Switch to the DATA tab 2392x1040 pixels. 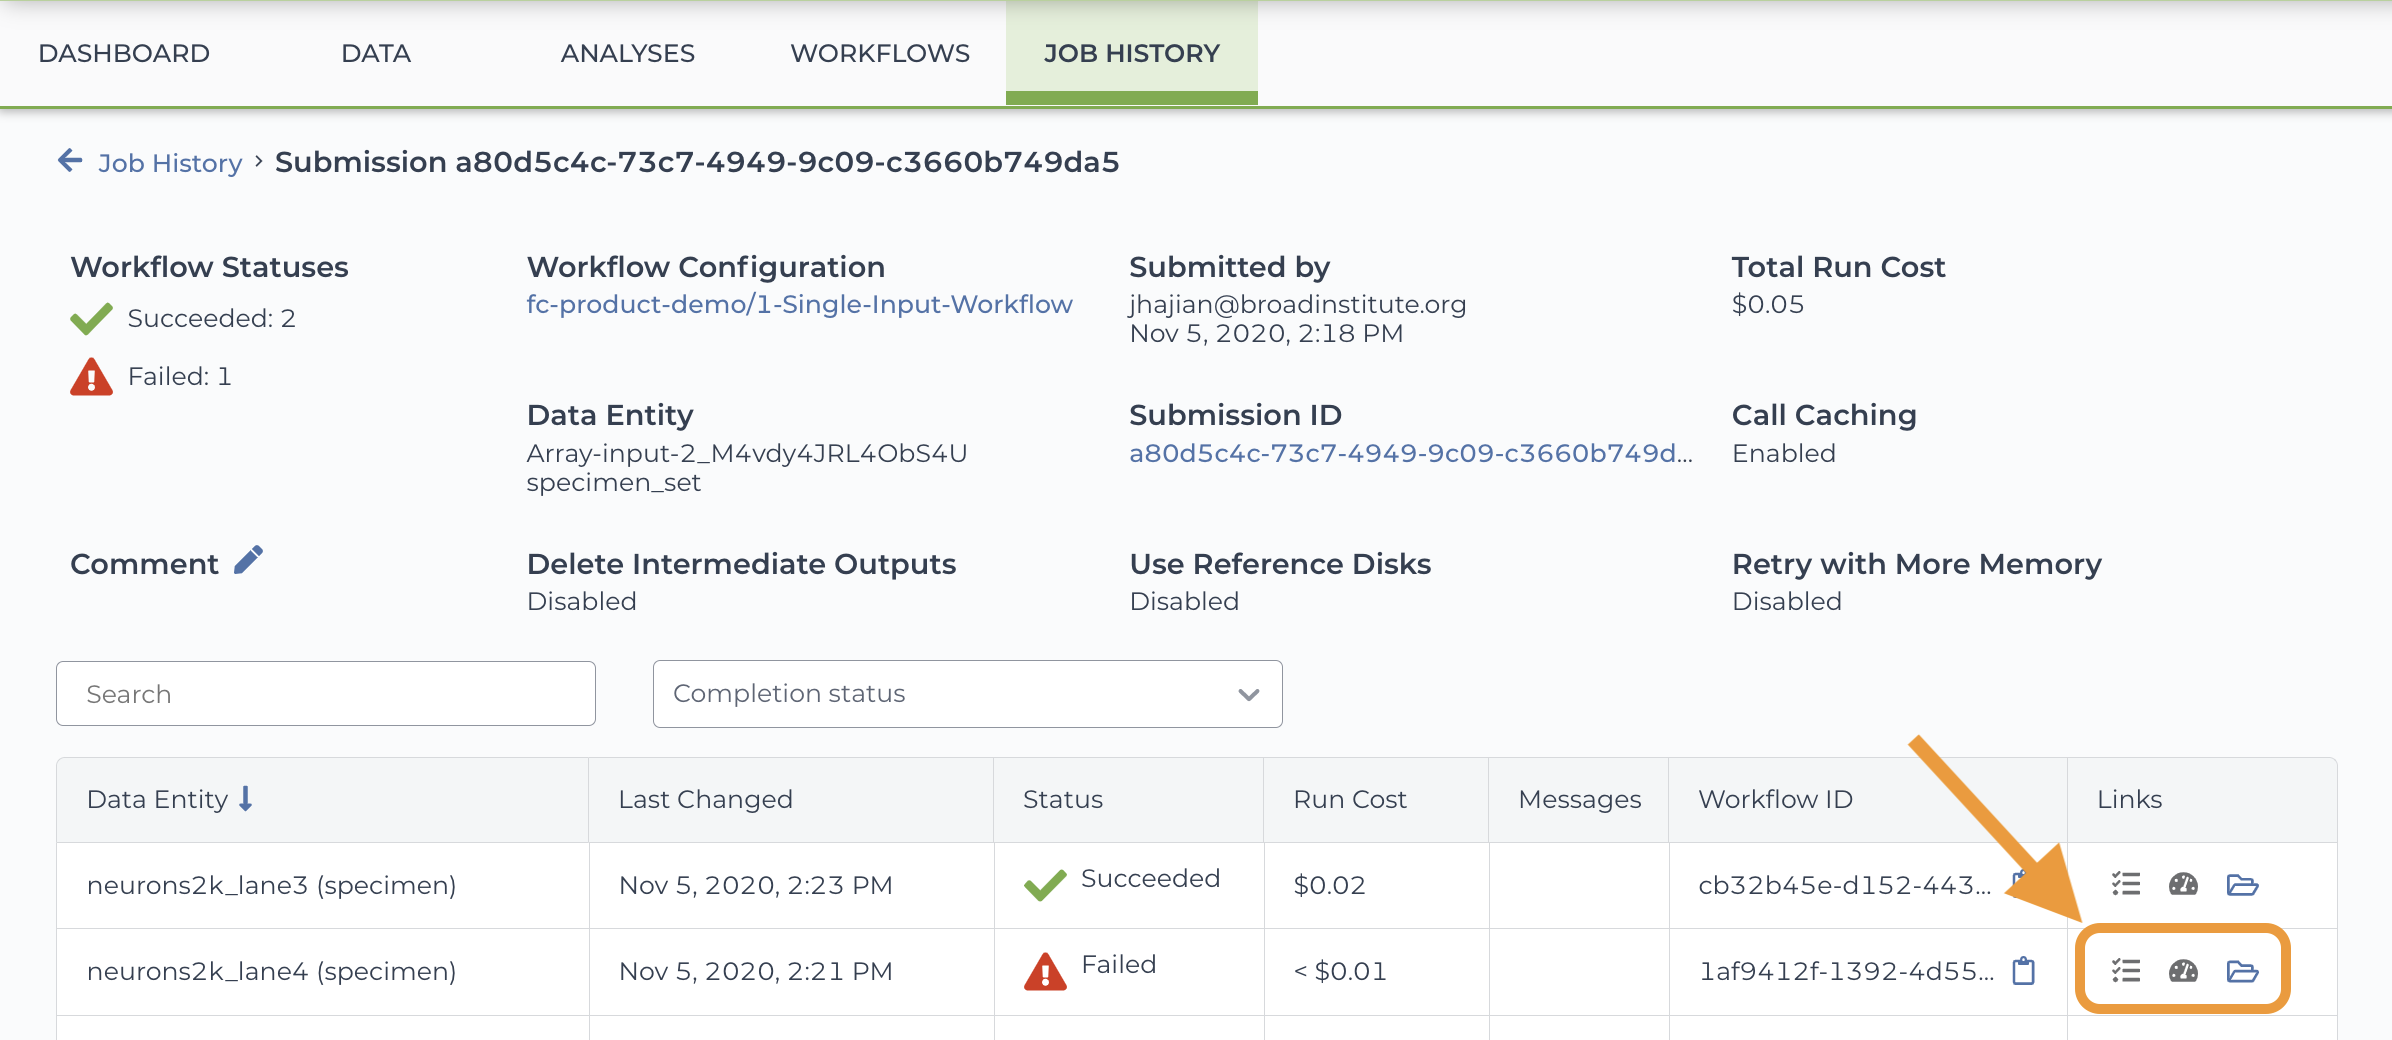376,53
